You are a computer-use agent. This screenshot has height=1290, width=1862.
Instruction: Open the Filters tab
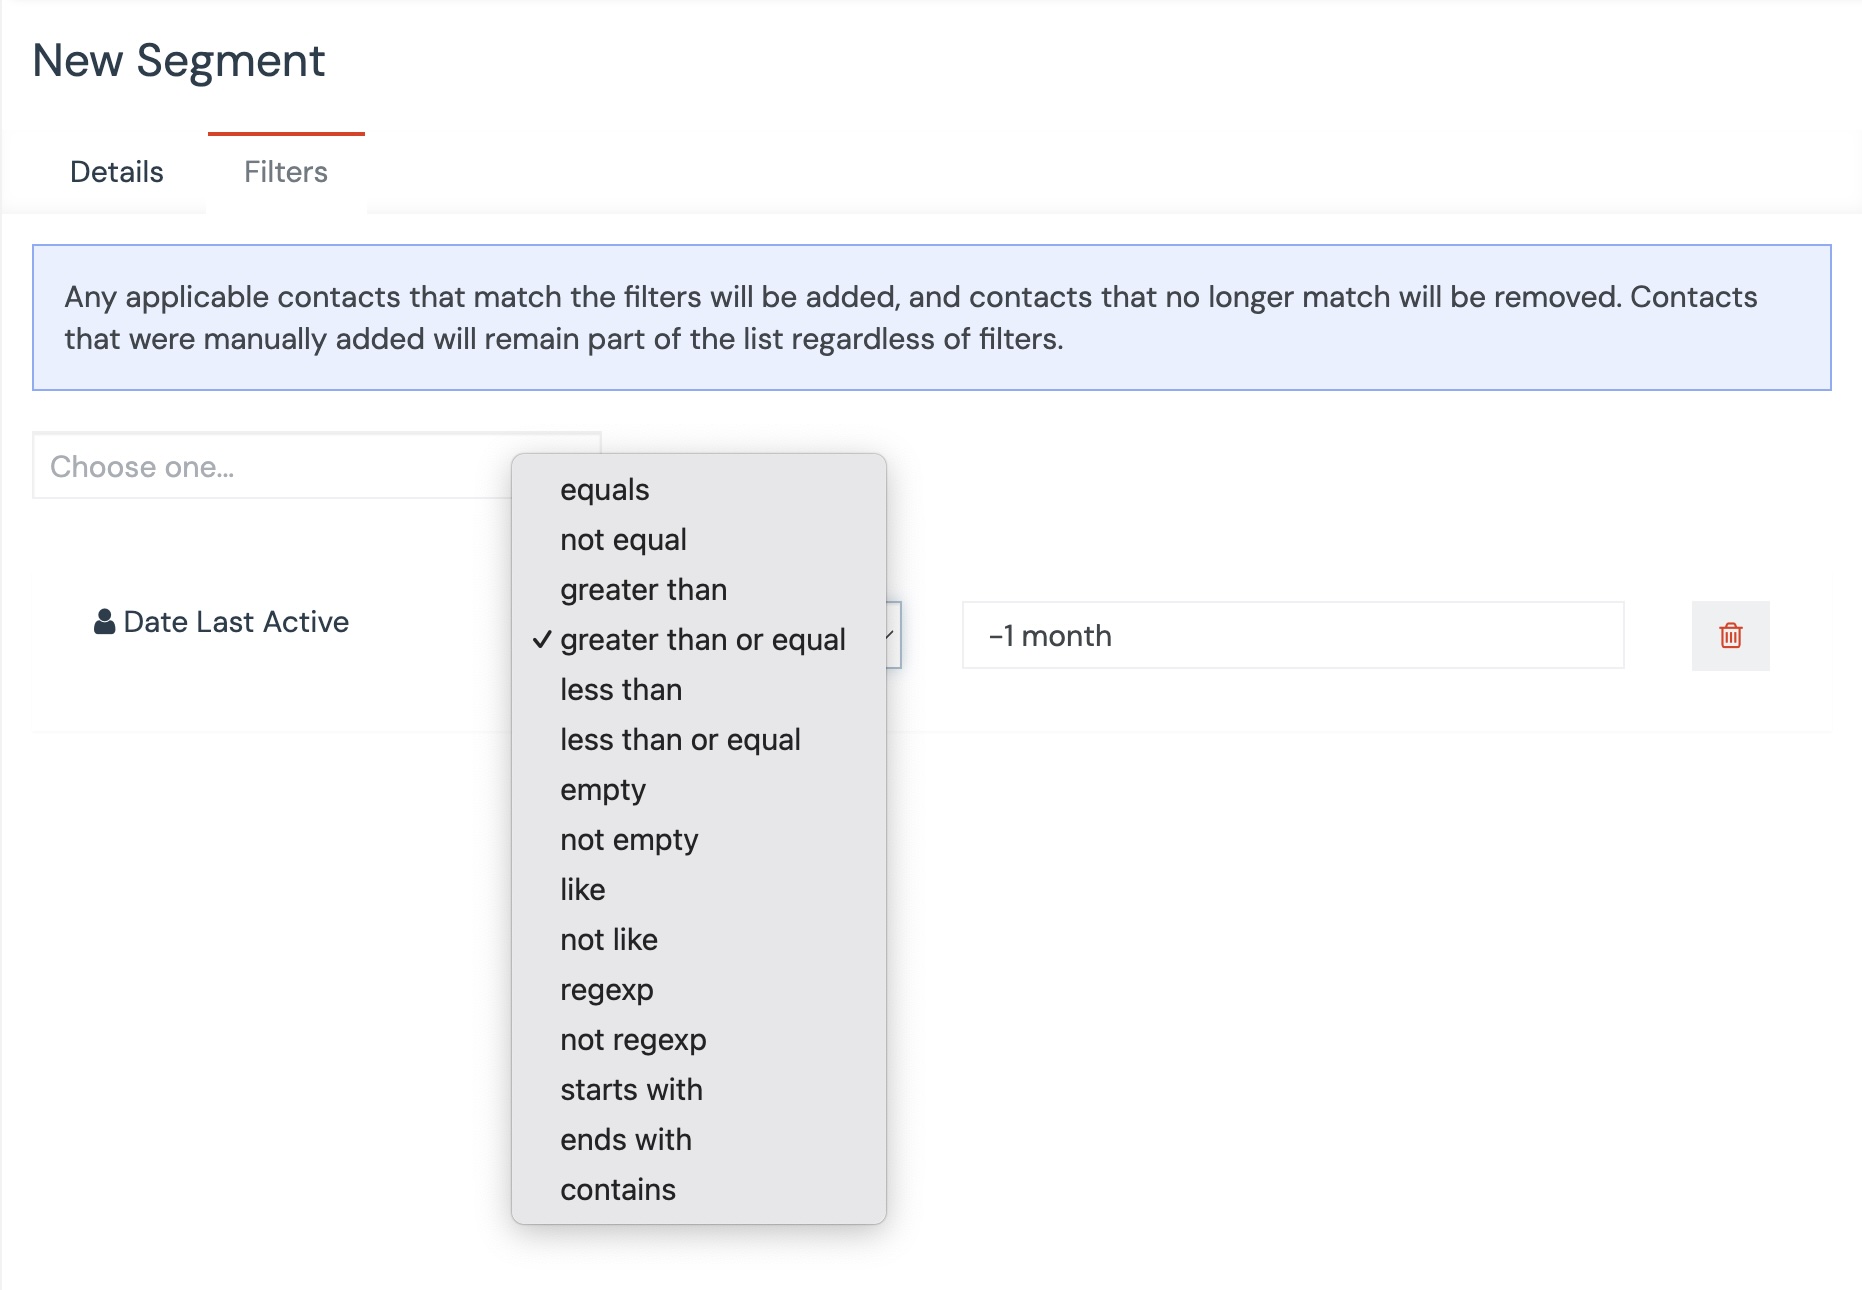(x=286, y=172)
